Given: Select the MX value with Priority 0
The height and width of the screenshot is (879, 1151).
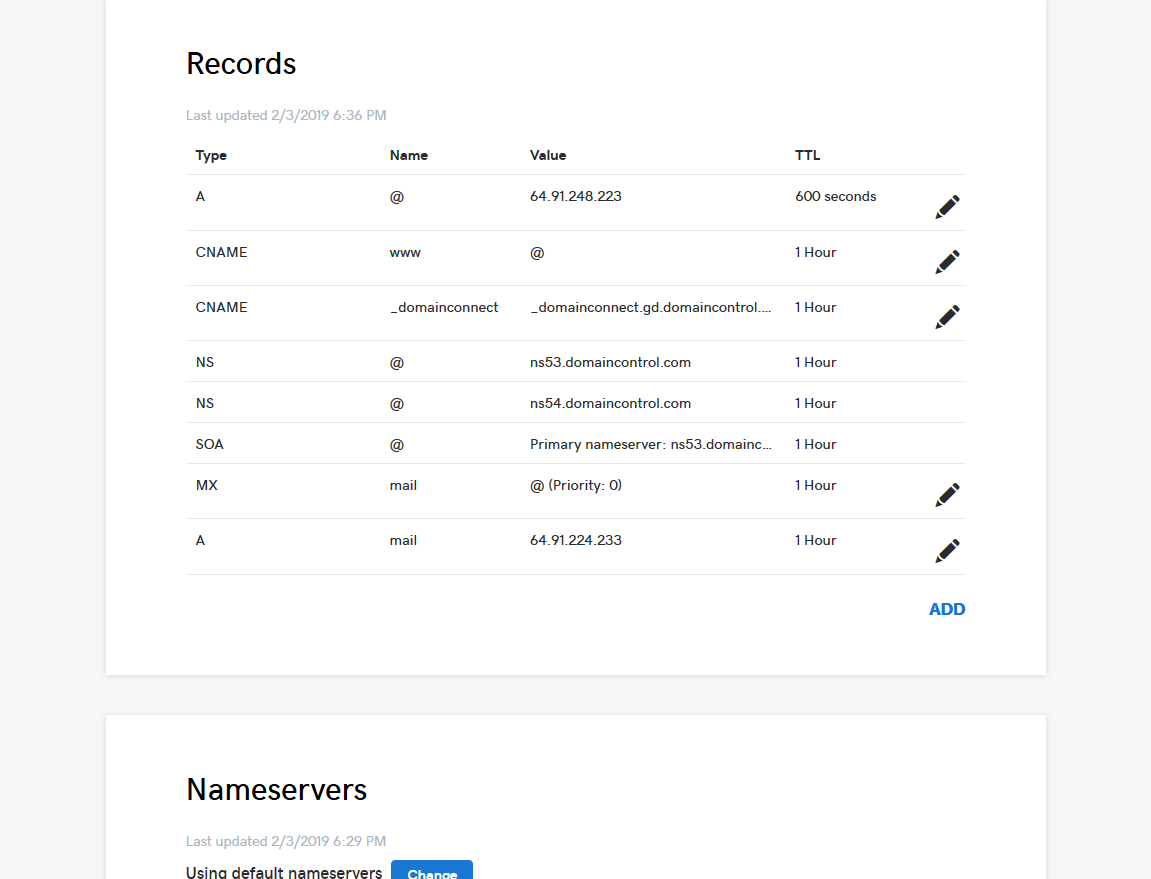Looking at the screenshot, I should pyautogui.click(x=575, y=485).
